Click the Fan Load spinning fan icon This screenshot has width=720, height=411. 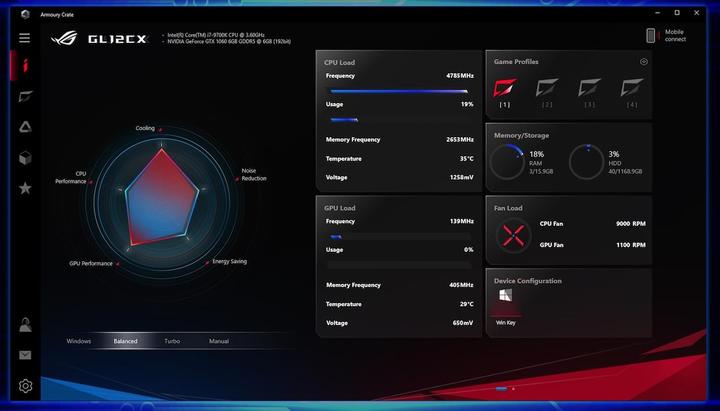[513, 236]
